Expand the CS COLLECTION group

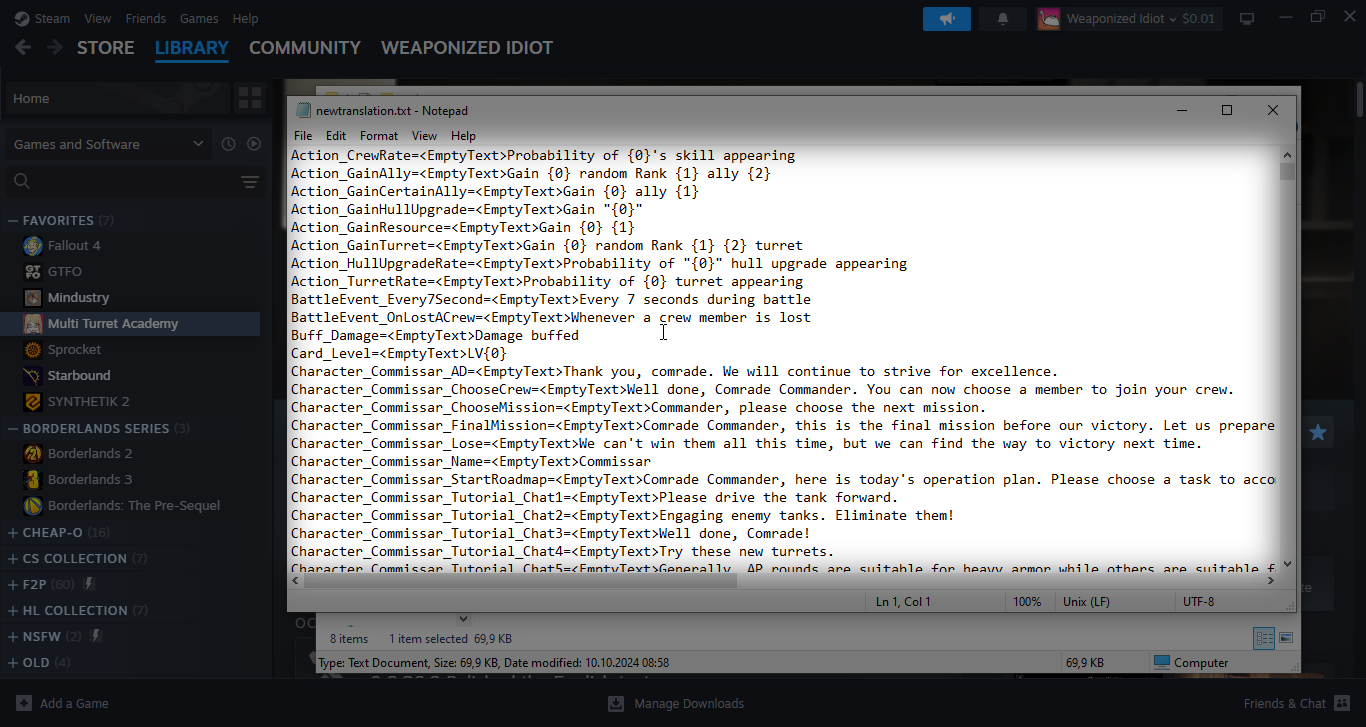point(13,558)
